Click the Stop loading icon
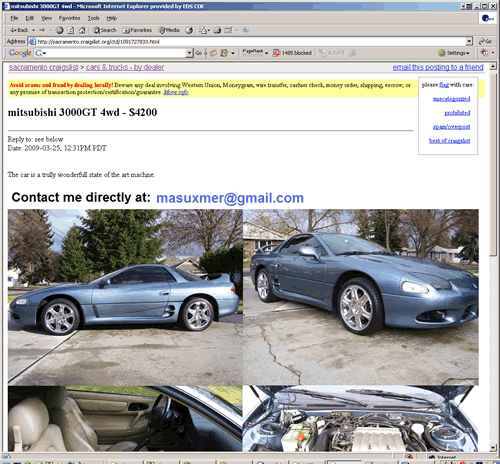 (60, 30)
